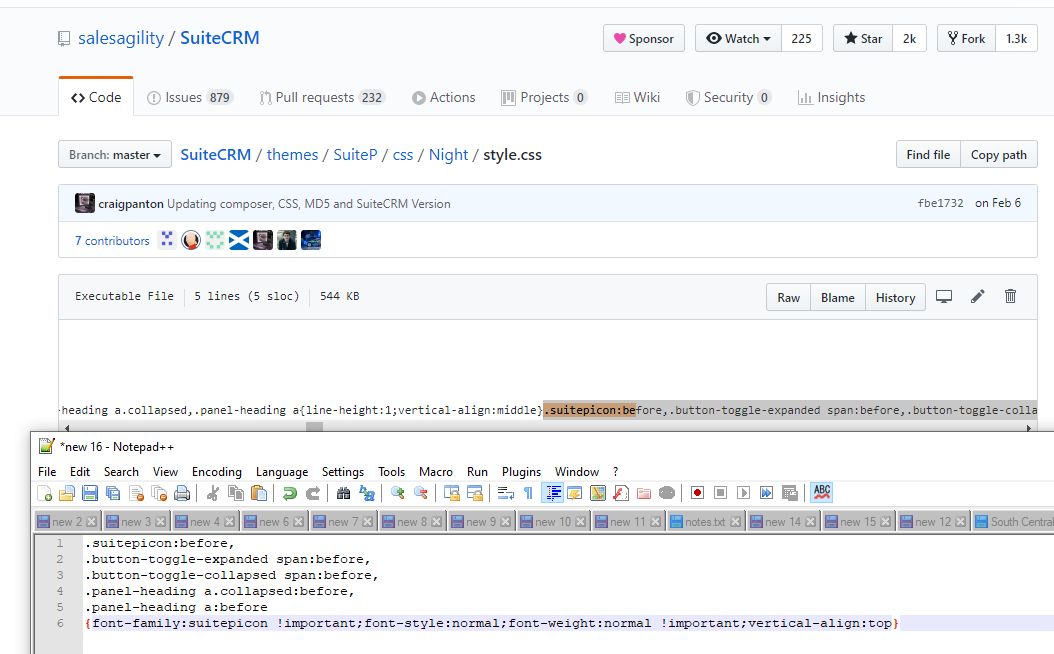
Task: Click the Open file folder icon in Notepad++
Action: 67,493
